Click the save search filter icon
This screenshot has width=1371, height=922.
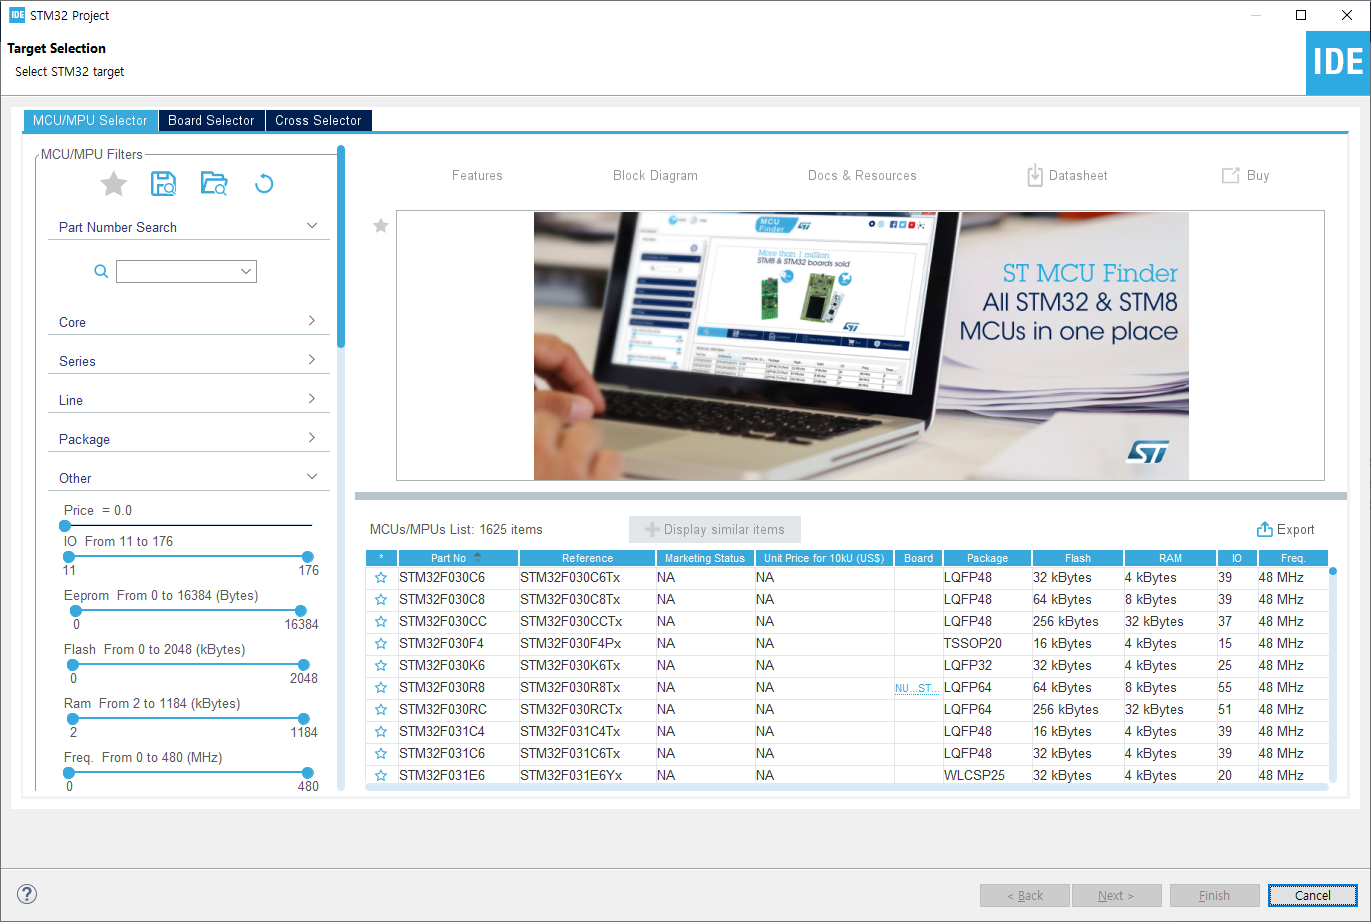click(163, 184)
